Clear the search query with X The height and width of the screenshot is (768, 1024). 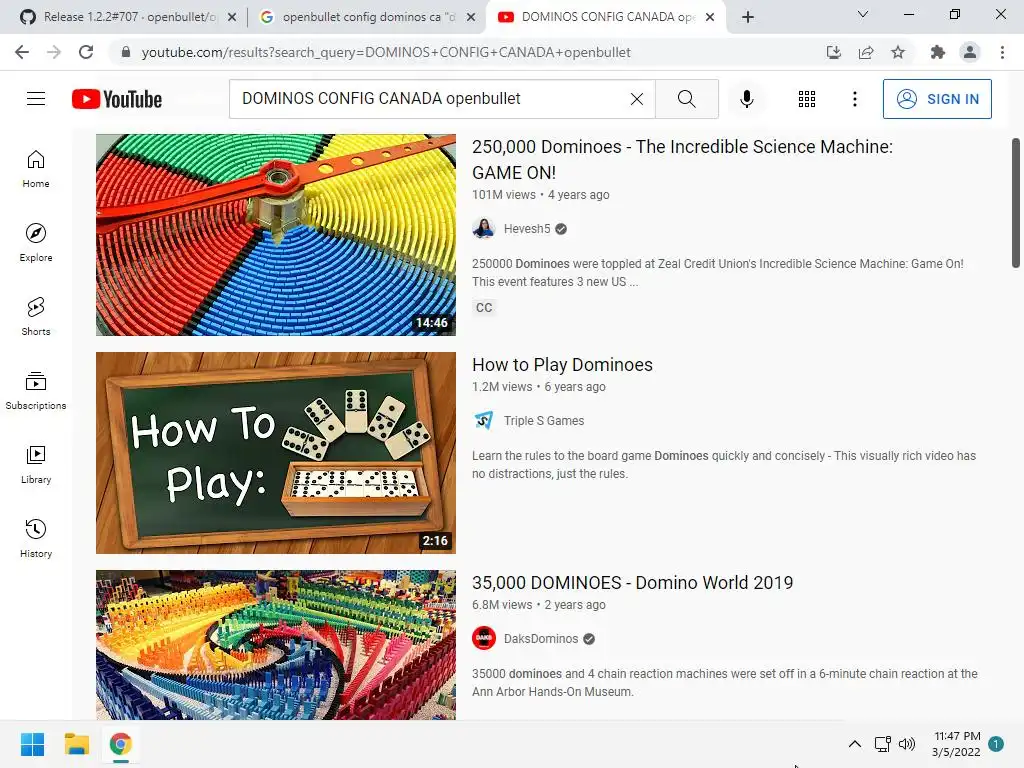click(x=637, y=99)
